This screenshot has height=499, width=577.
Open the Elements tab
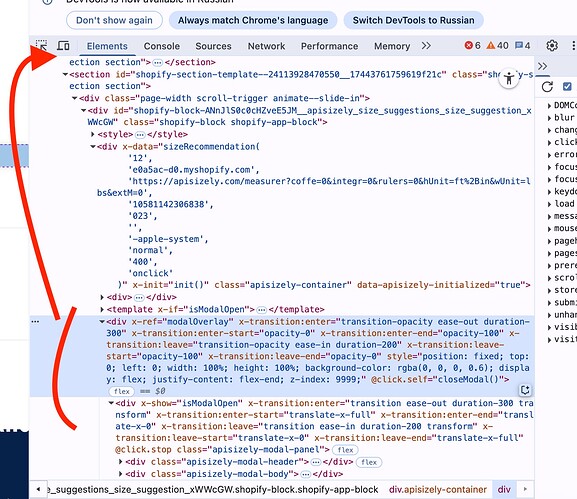point(107,46)
